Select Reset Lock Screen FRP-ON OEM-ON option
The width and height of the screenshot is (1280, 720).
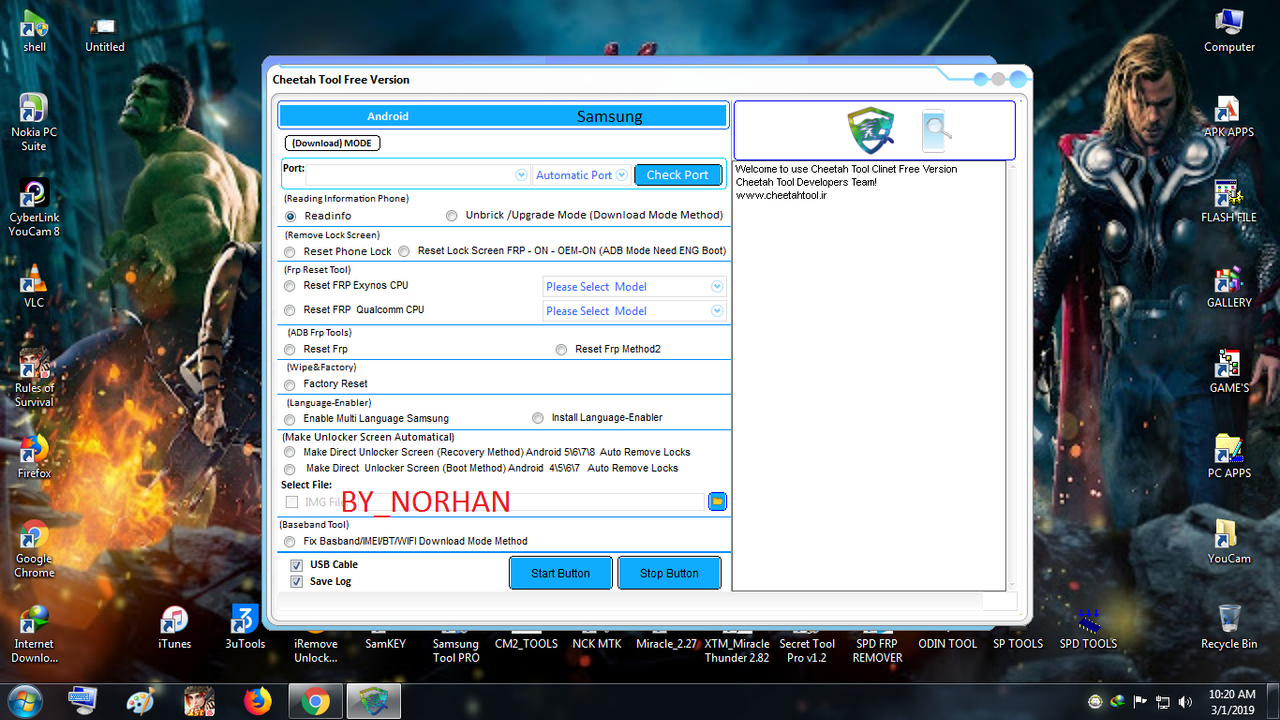click(404, 251)
